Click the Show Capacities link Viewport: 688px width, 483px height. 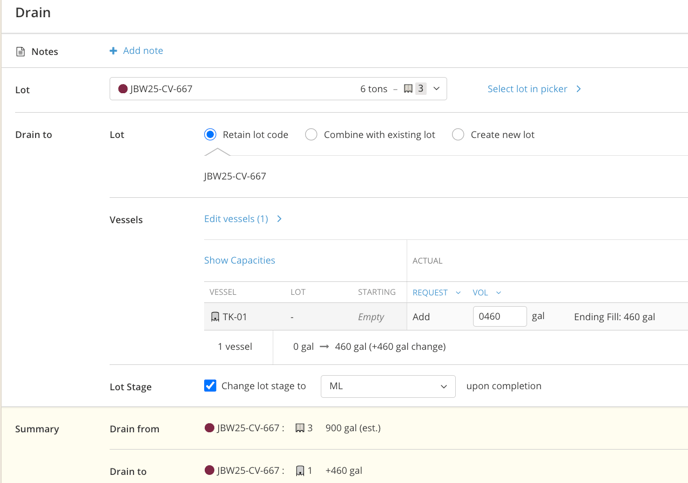click(x=240, y=261)
